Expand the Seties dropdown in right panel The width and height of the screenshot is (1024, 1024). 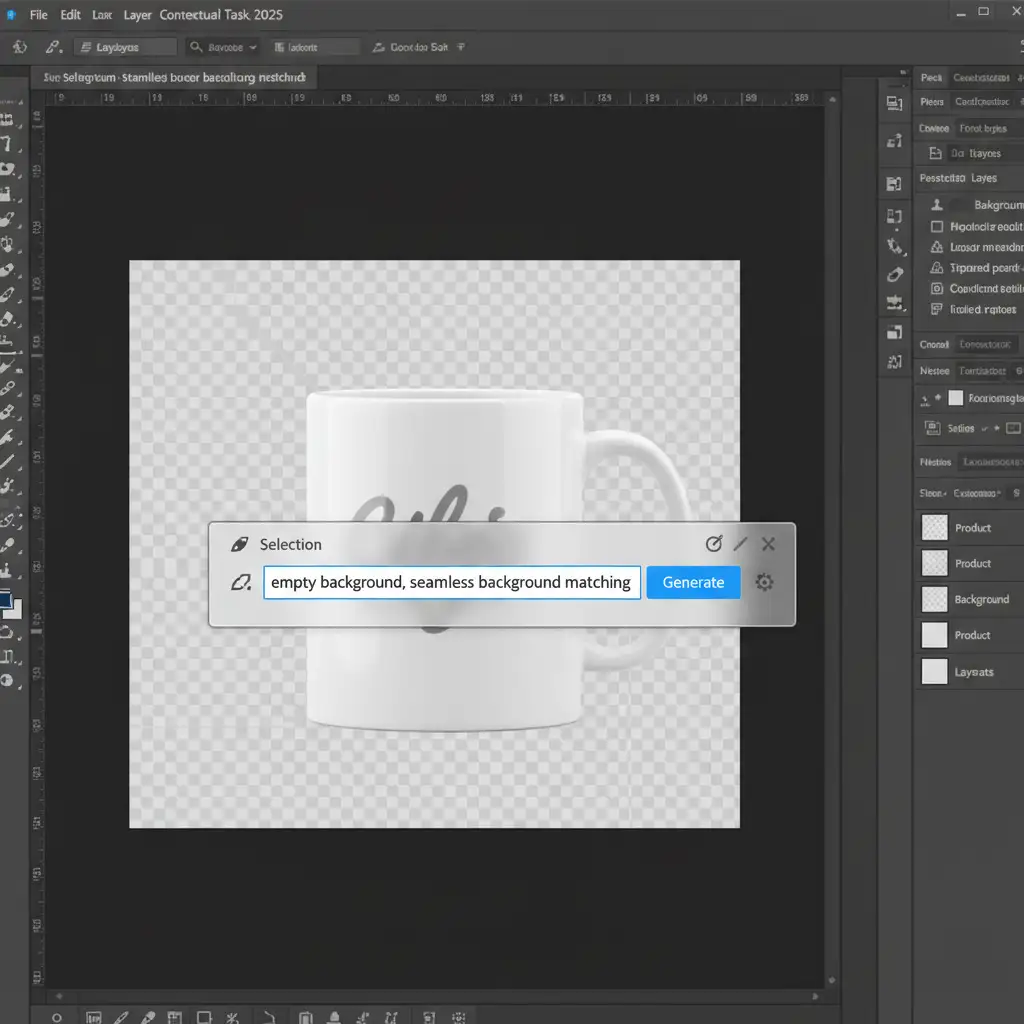[x=984, y=428]
